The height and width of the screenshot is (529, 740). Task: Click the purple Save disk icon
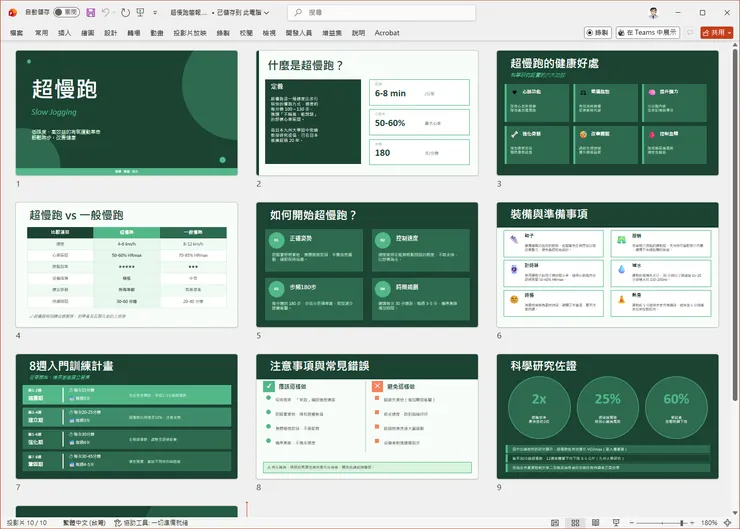pos(91,13)
